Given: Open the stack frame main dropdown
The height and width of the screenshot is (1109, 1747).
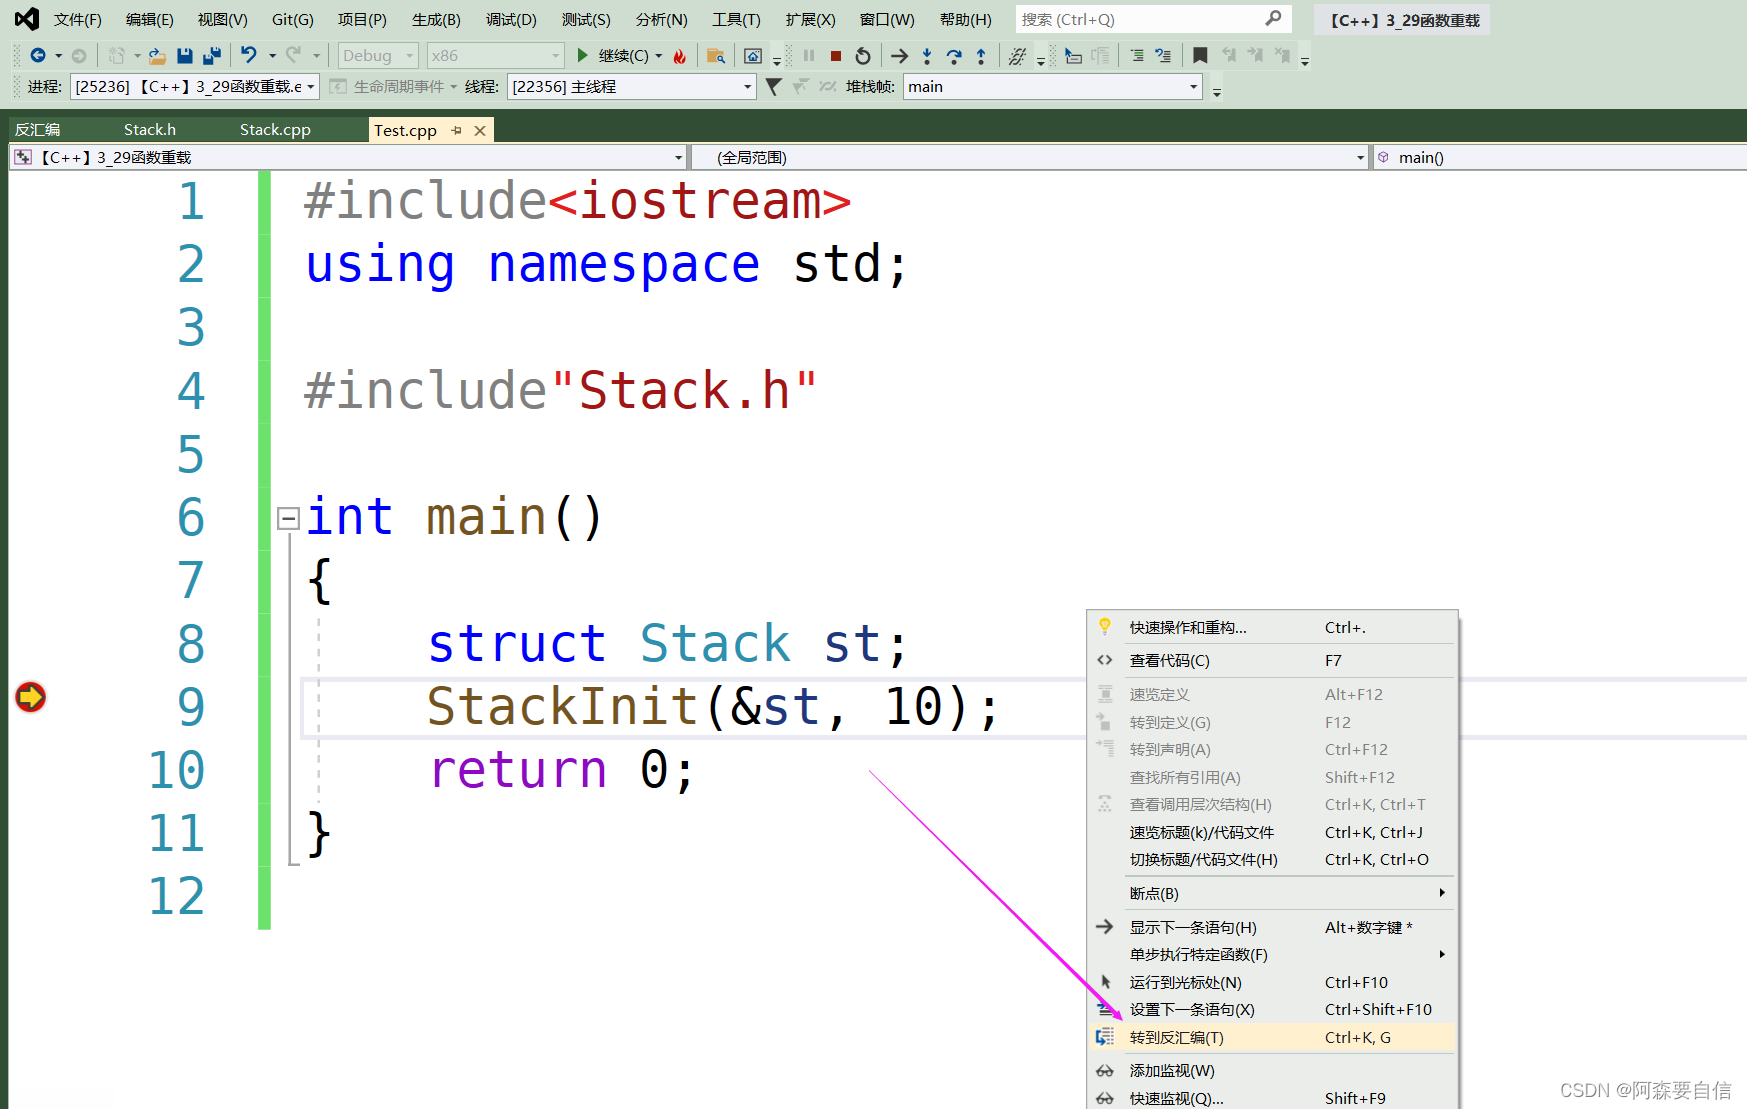Looking at the screenshot, I should coord(1052,87).
